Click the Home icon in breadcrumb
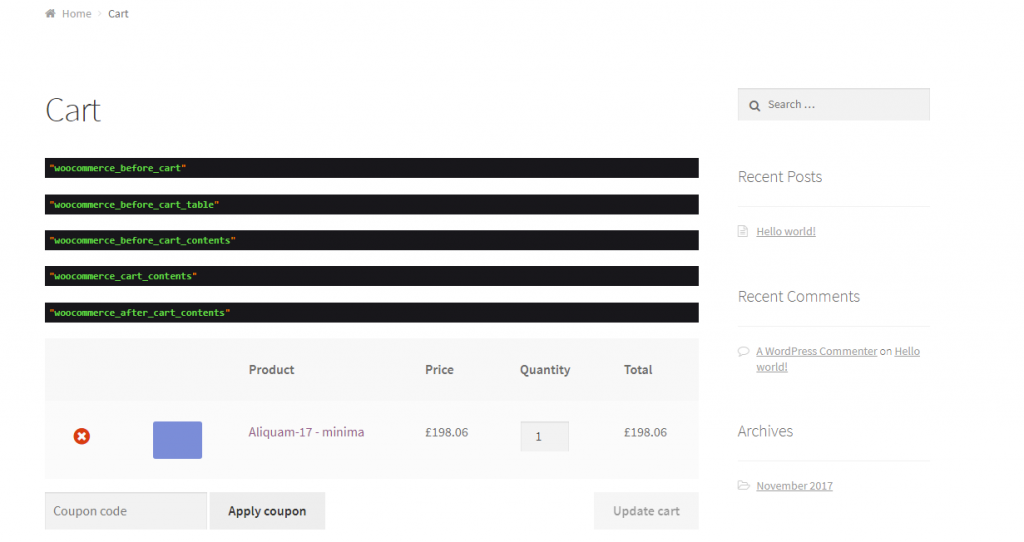 50,14
